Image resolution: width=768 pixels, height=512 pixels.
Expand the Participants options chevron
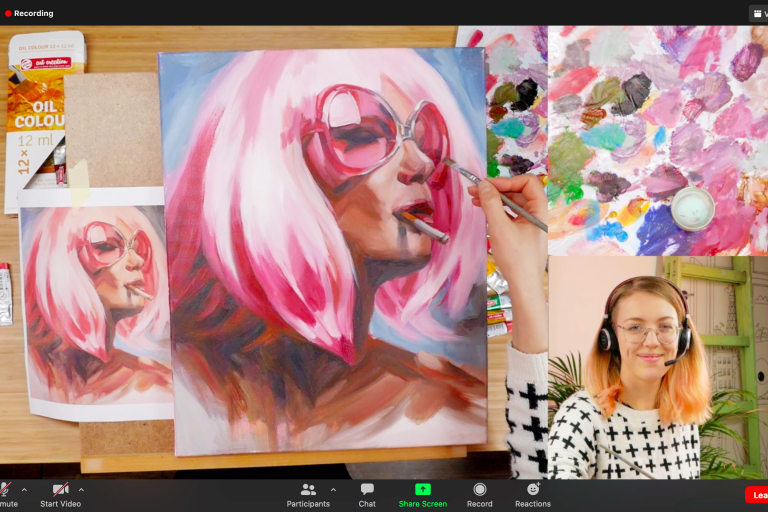(334, 489)
